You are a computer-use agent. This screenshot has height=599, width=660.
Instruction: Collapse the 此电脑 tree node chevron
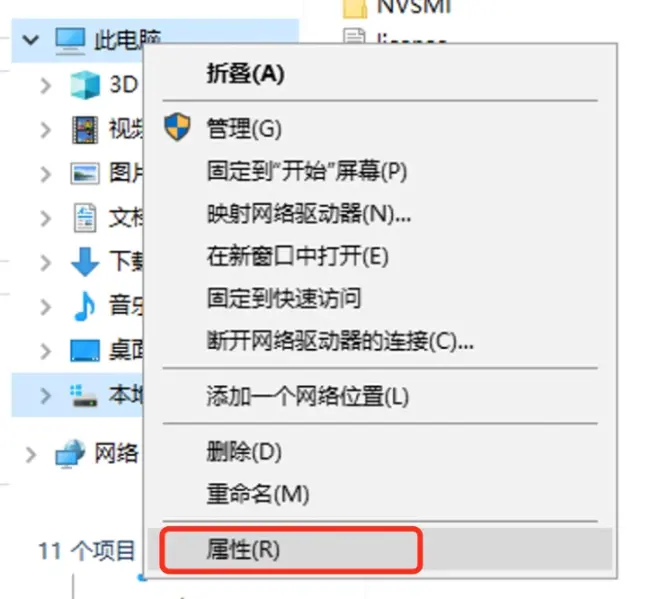[x=31, y=40]
